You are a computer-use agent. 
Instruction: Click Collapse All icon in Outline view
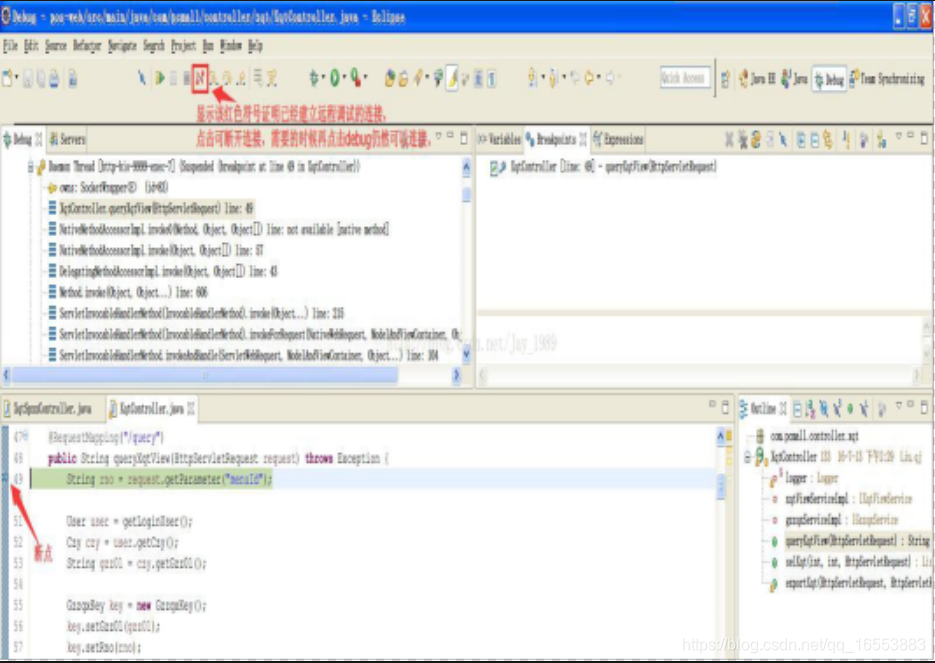(x=798, y=408)
